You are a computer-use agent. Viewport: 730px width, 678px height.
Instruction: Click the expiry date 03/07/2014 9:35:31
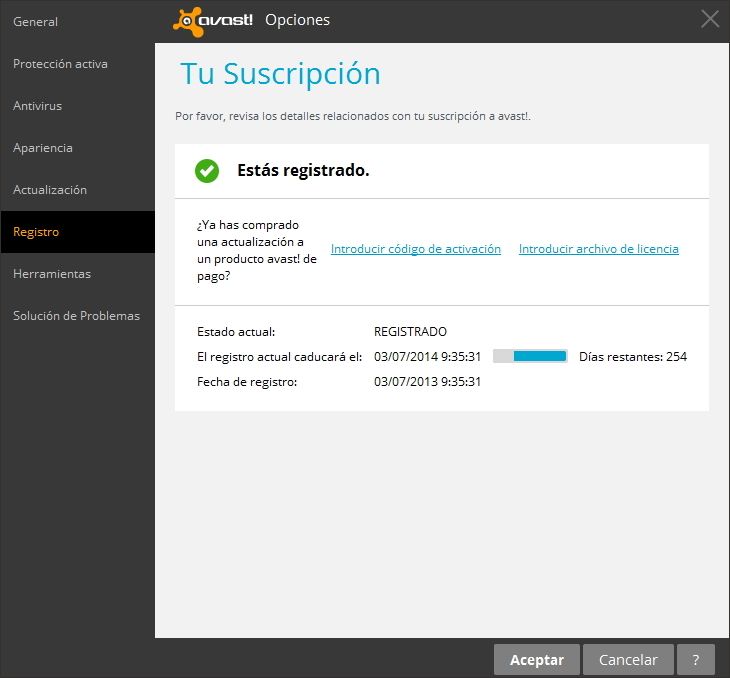coord(427,357)
